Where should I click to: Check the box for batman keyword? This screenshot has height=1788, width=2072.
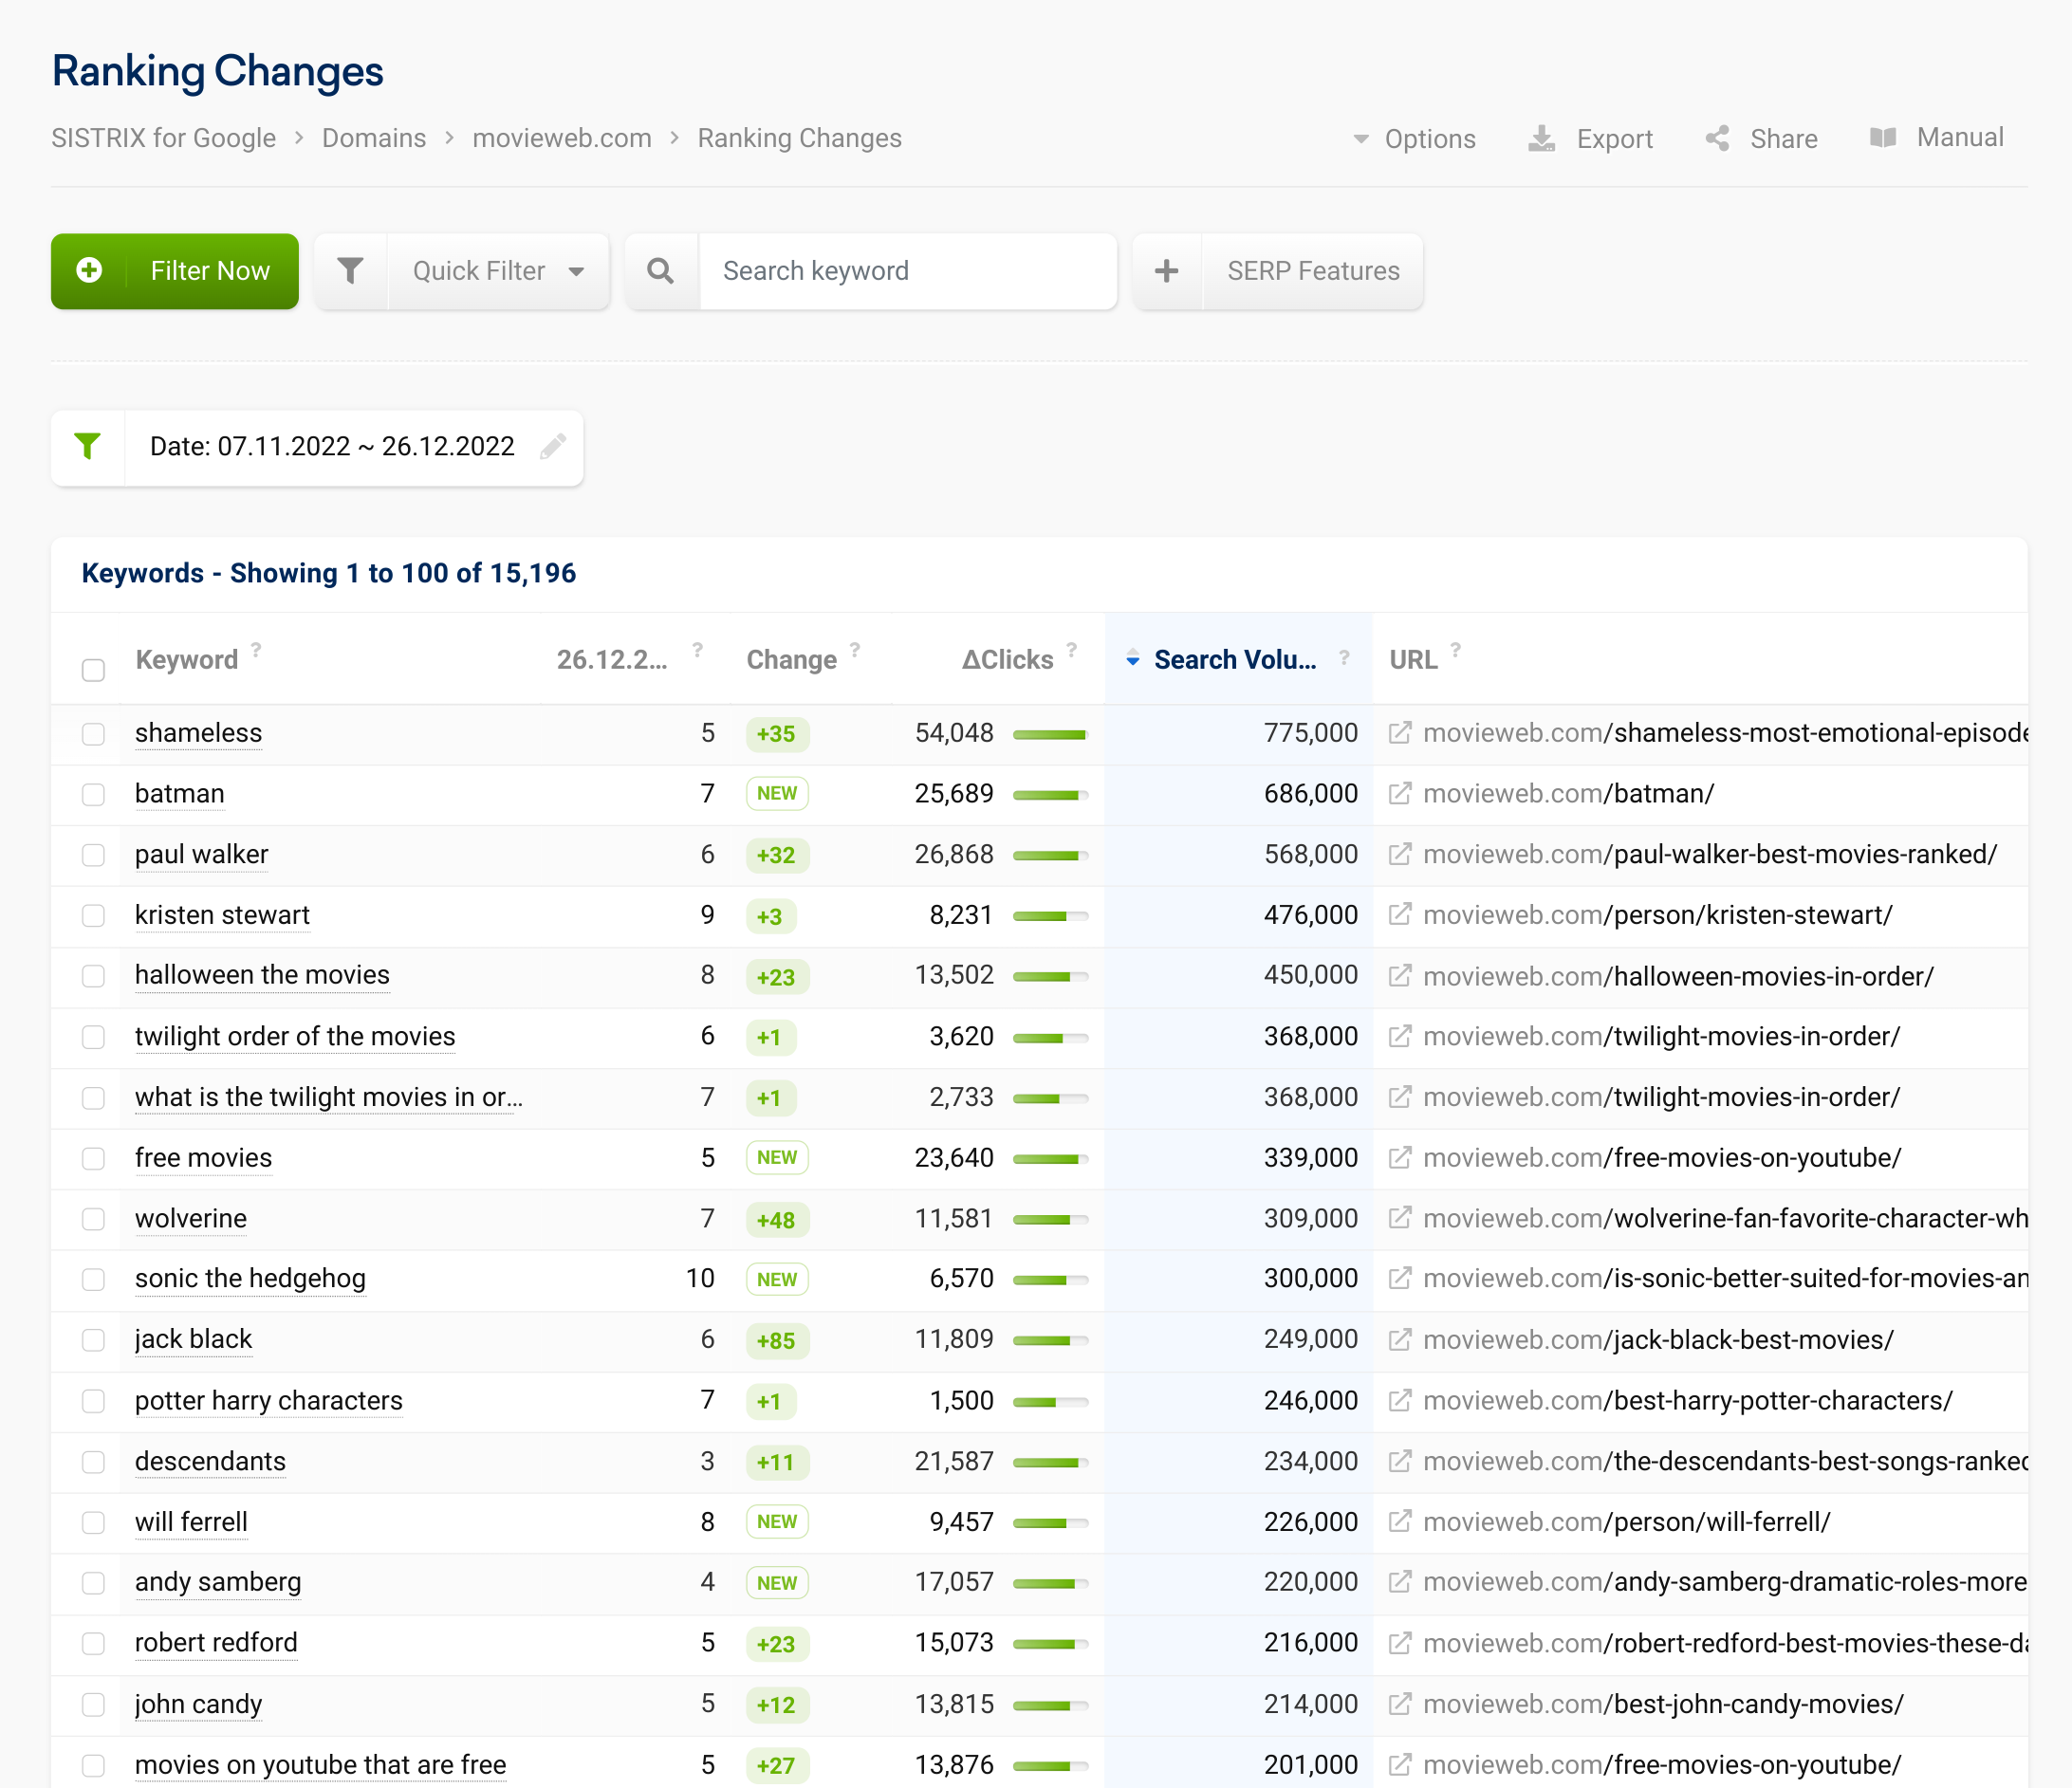(x=93, y=794)
